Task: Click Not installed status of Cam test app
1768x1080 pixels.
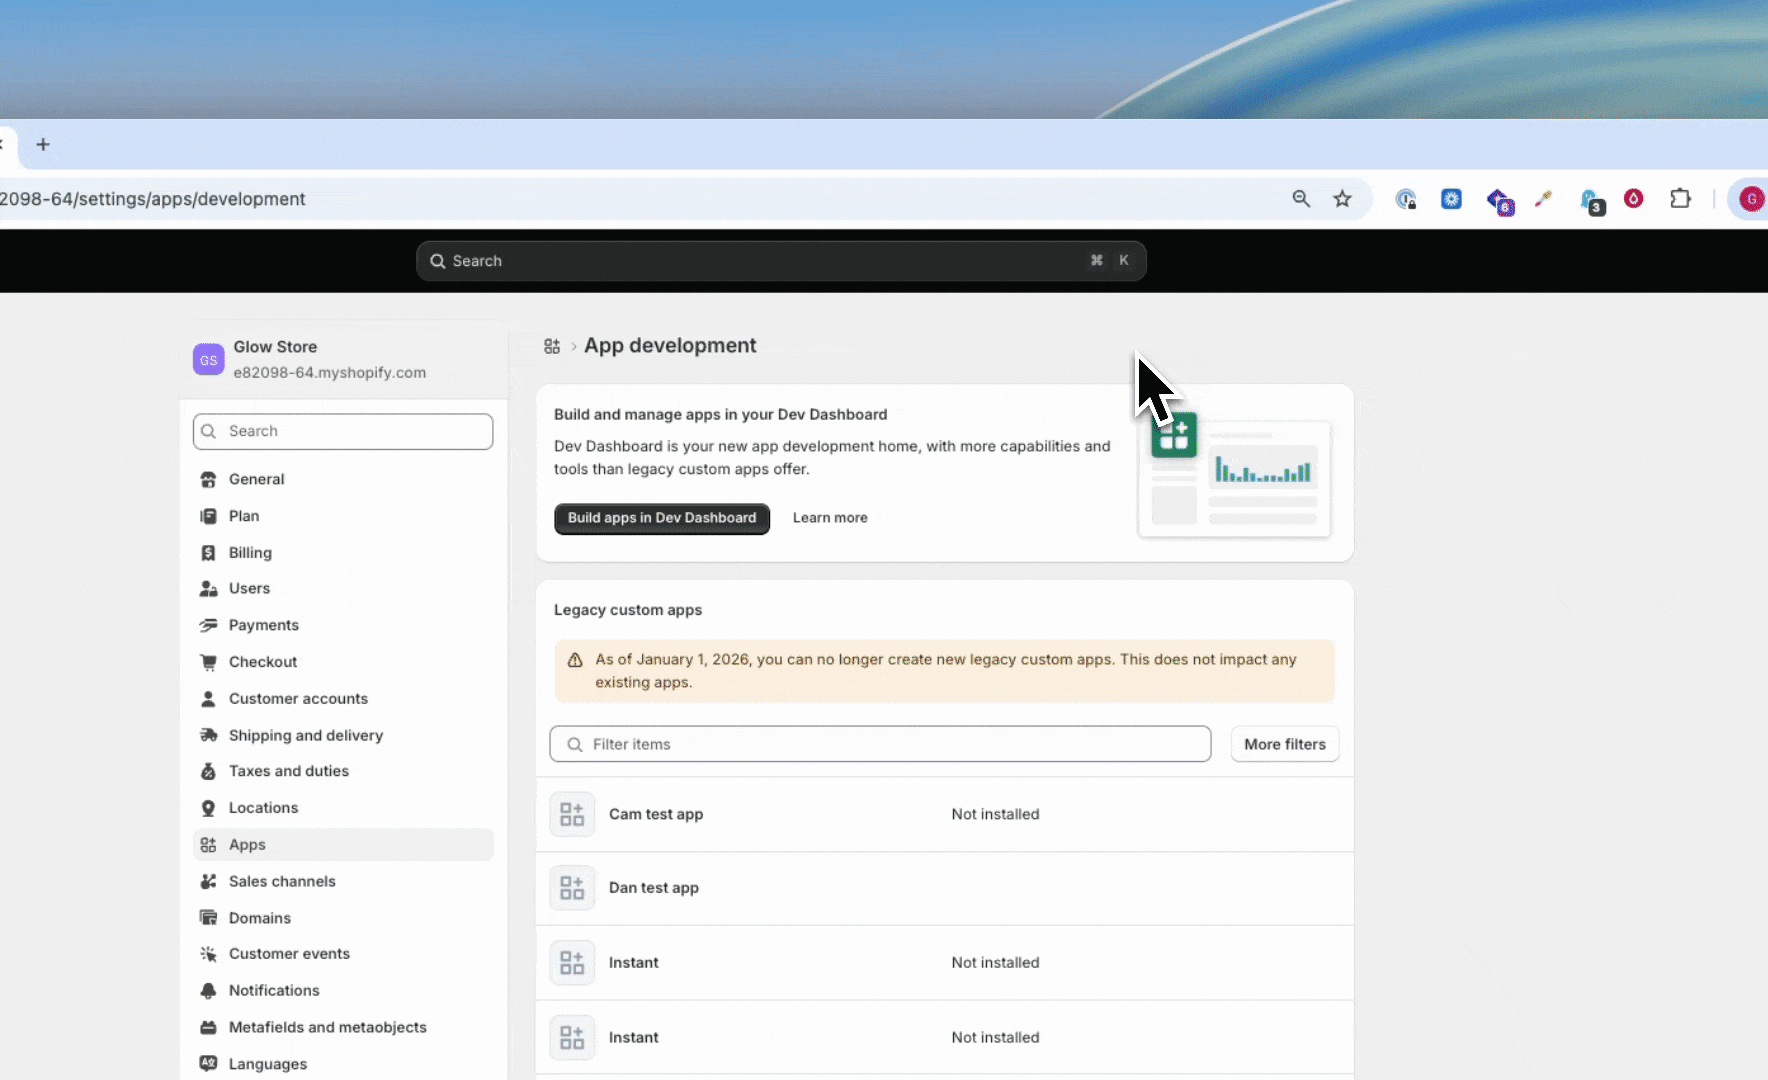Action: tap(995, 814)
